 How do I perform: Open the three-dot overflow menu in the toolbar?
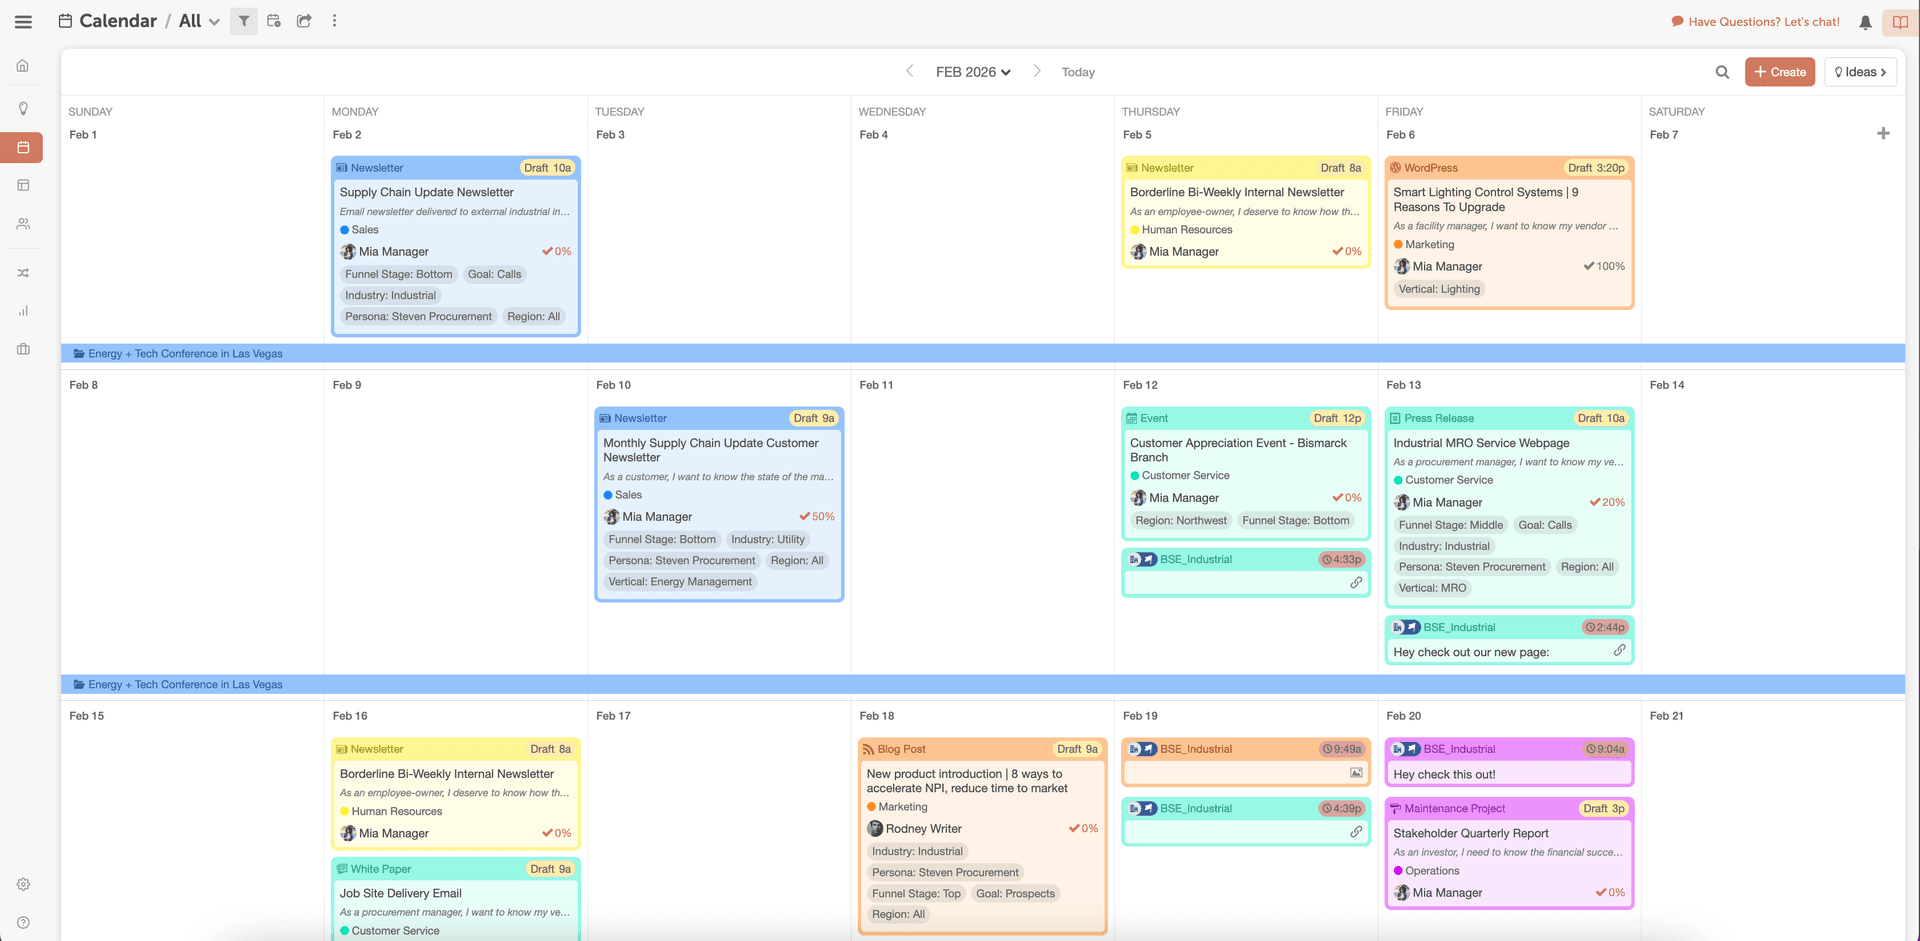pyautogui.click(x=334, y=21)
